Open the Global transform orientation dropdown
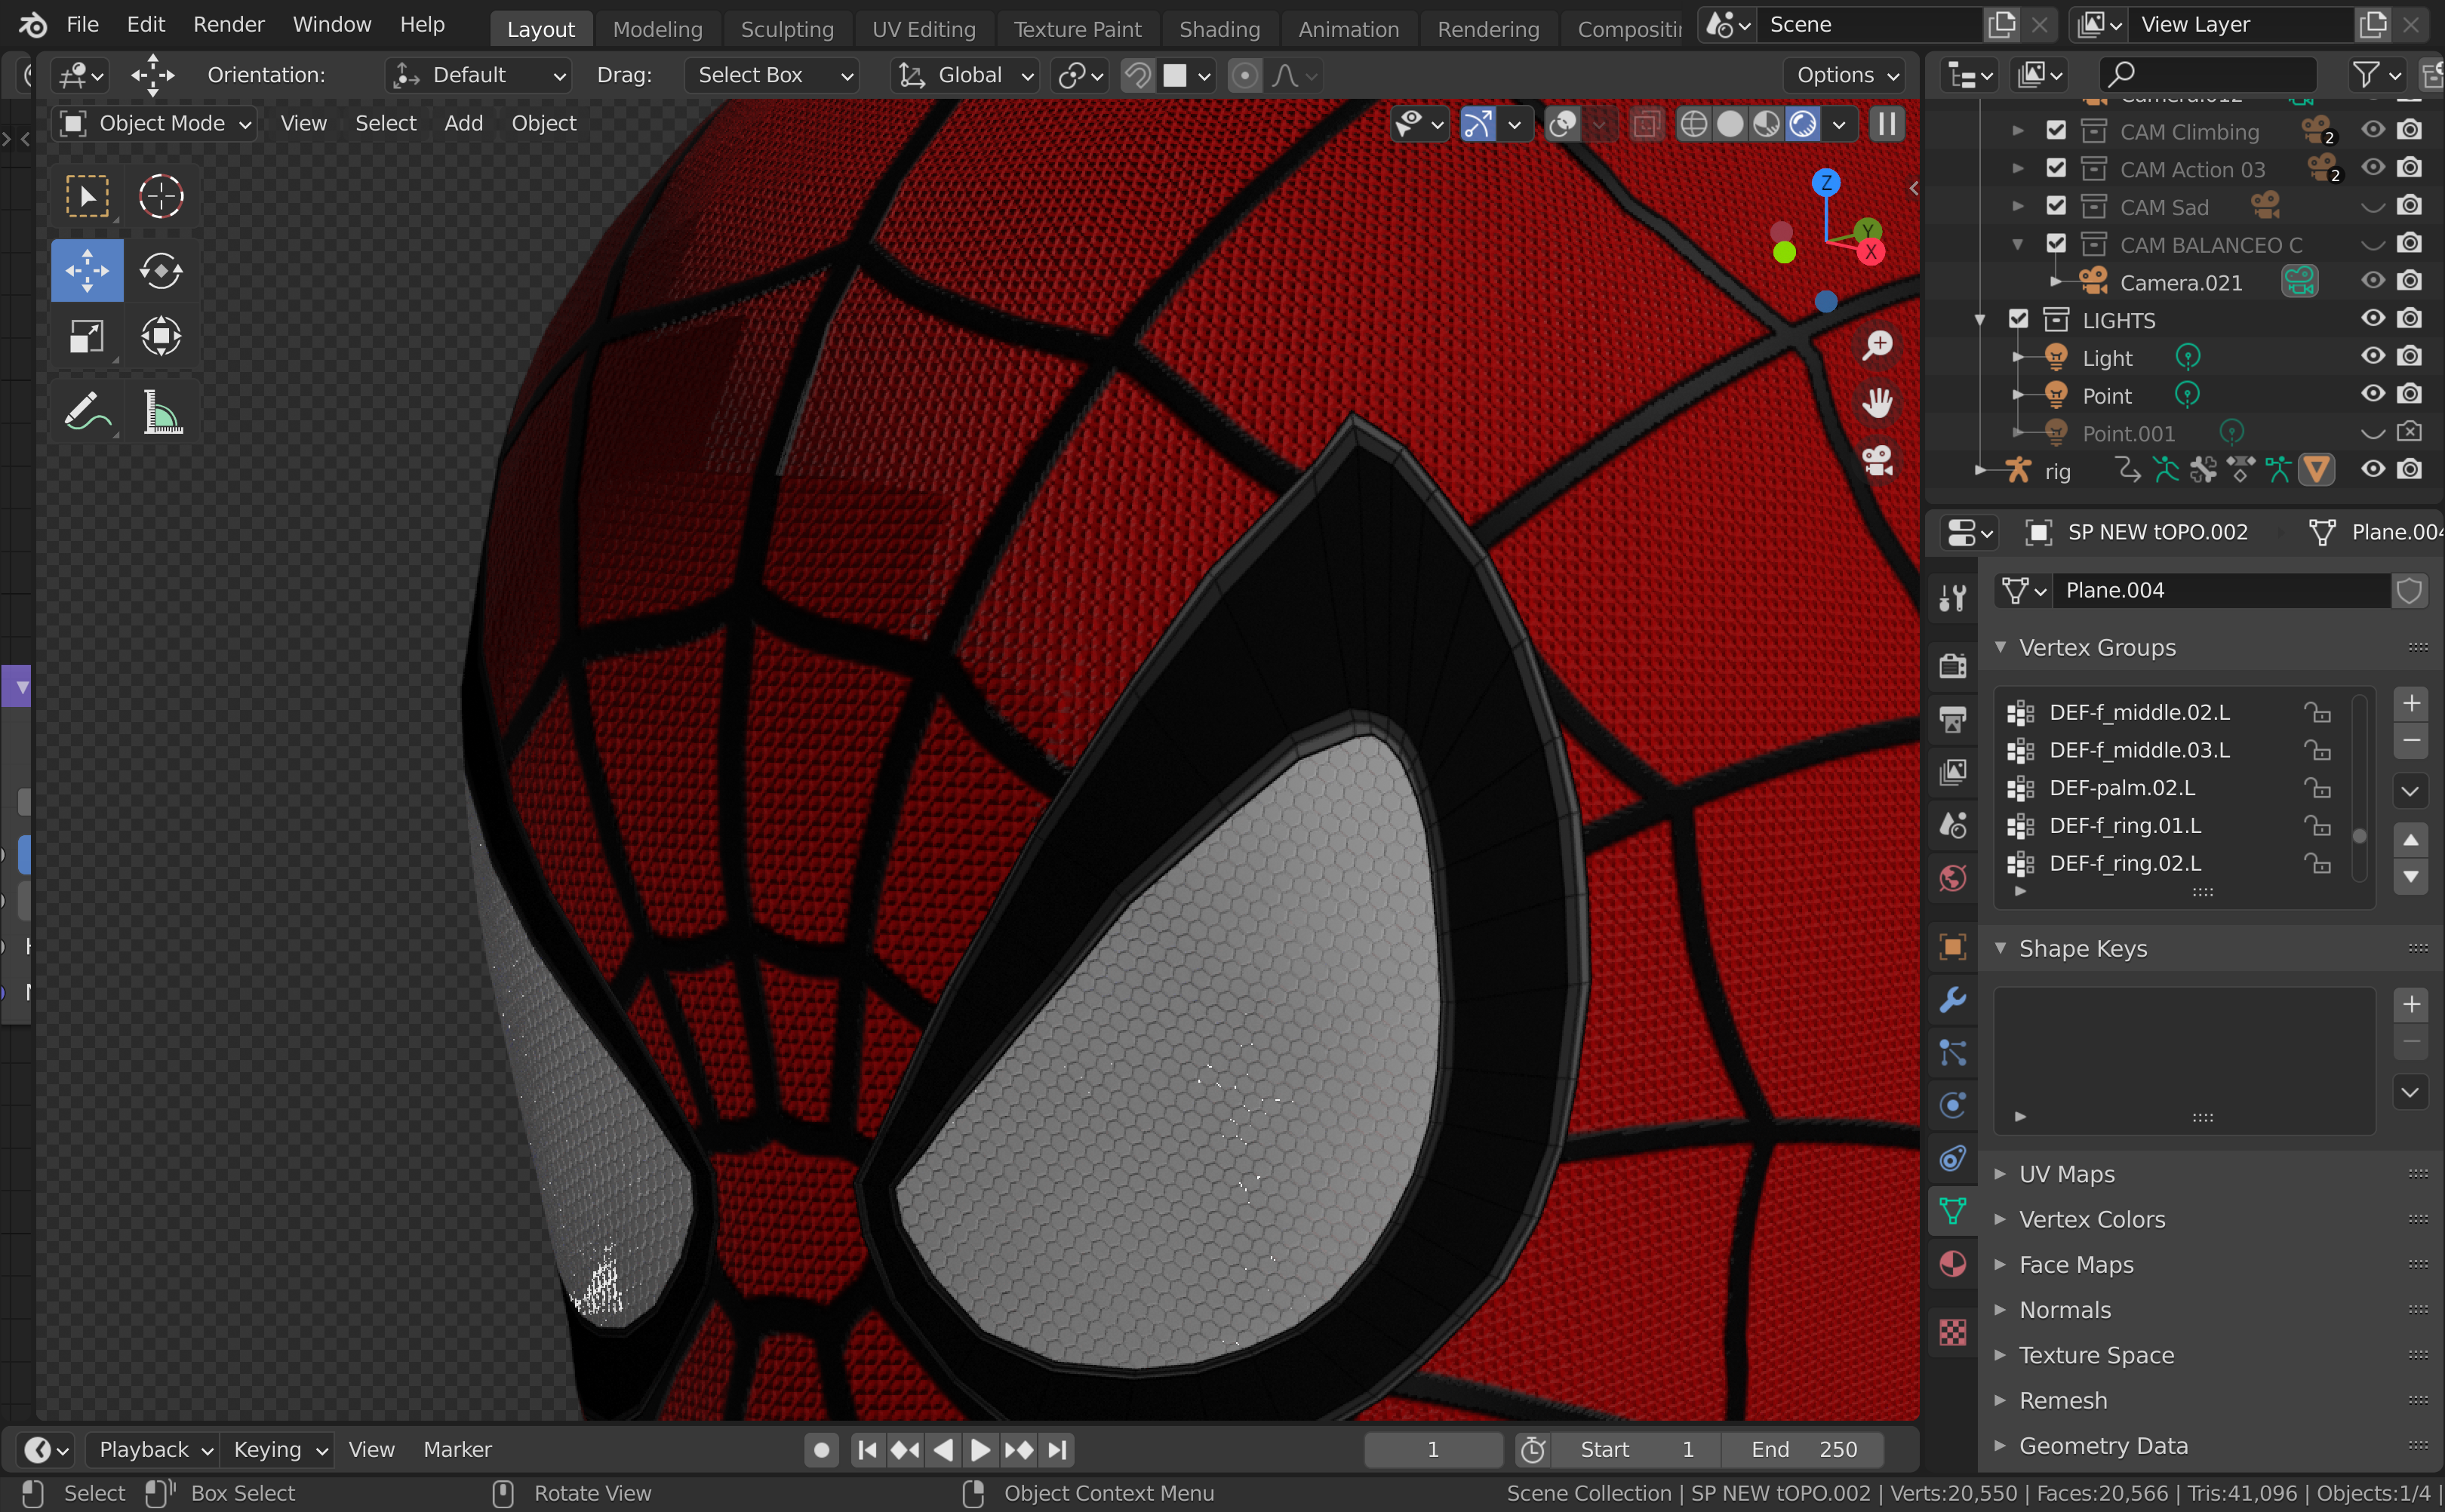2445x1512 pixels. (x=966, y=75)
